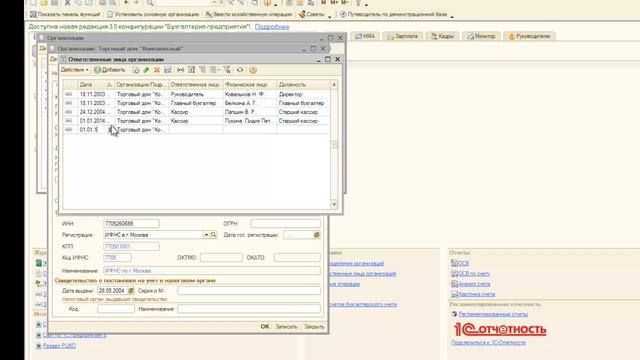Click the cut scissors icon in top toolbar
Viewport: 640px width, 360px height.
(67, 2)
